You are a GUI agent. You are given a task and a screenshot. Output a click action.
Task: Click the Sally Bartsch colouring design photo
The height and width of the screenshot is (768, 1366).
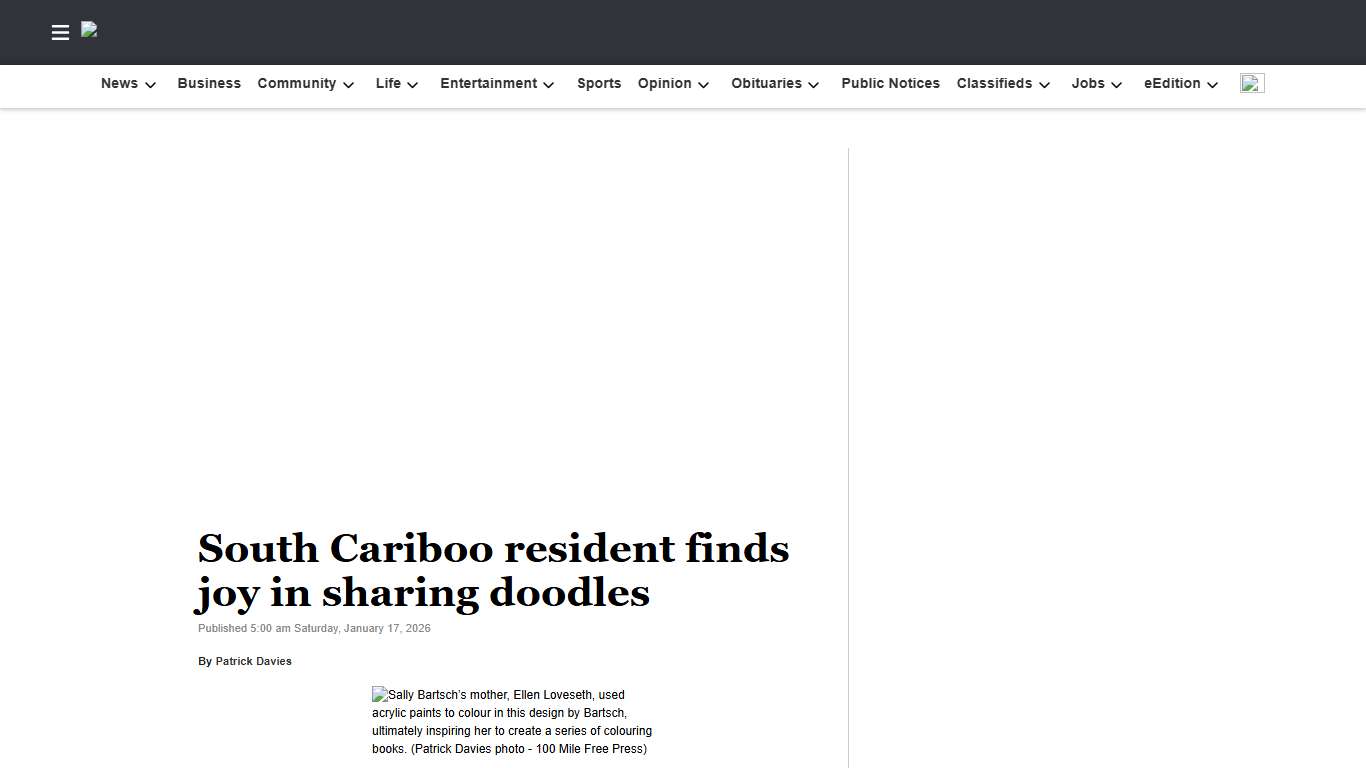point(511,721)
